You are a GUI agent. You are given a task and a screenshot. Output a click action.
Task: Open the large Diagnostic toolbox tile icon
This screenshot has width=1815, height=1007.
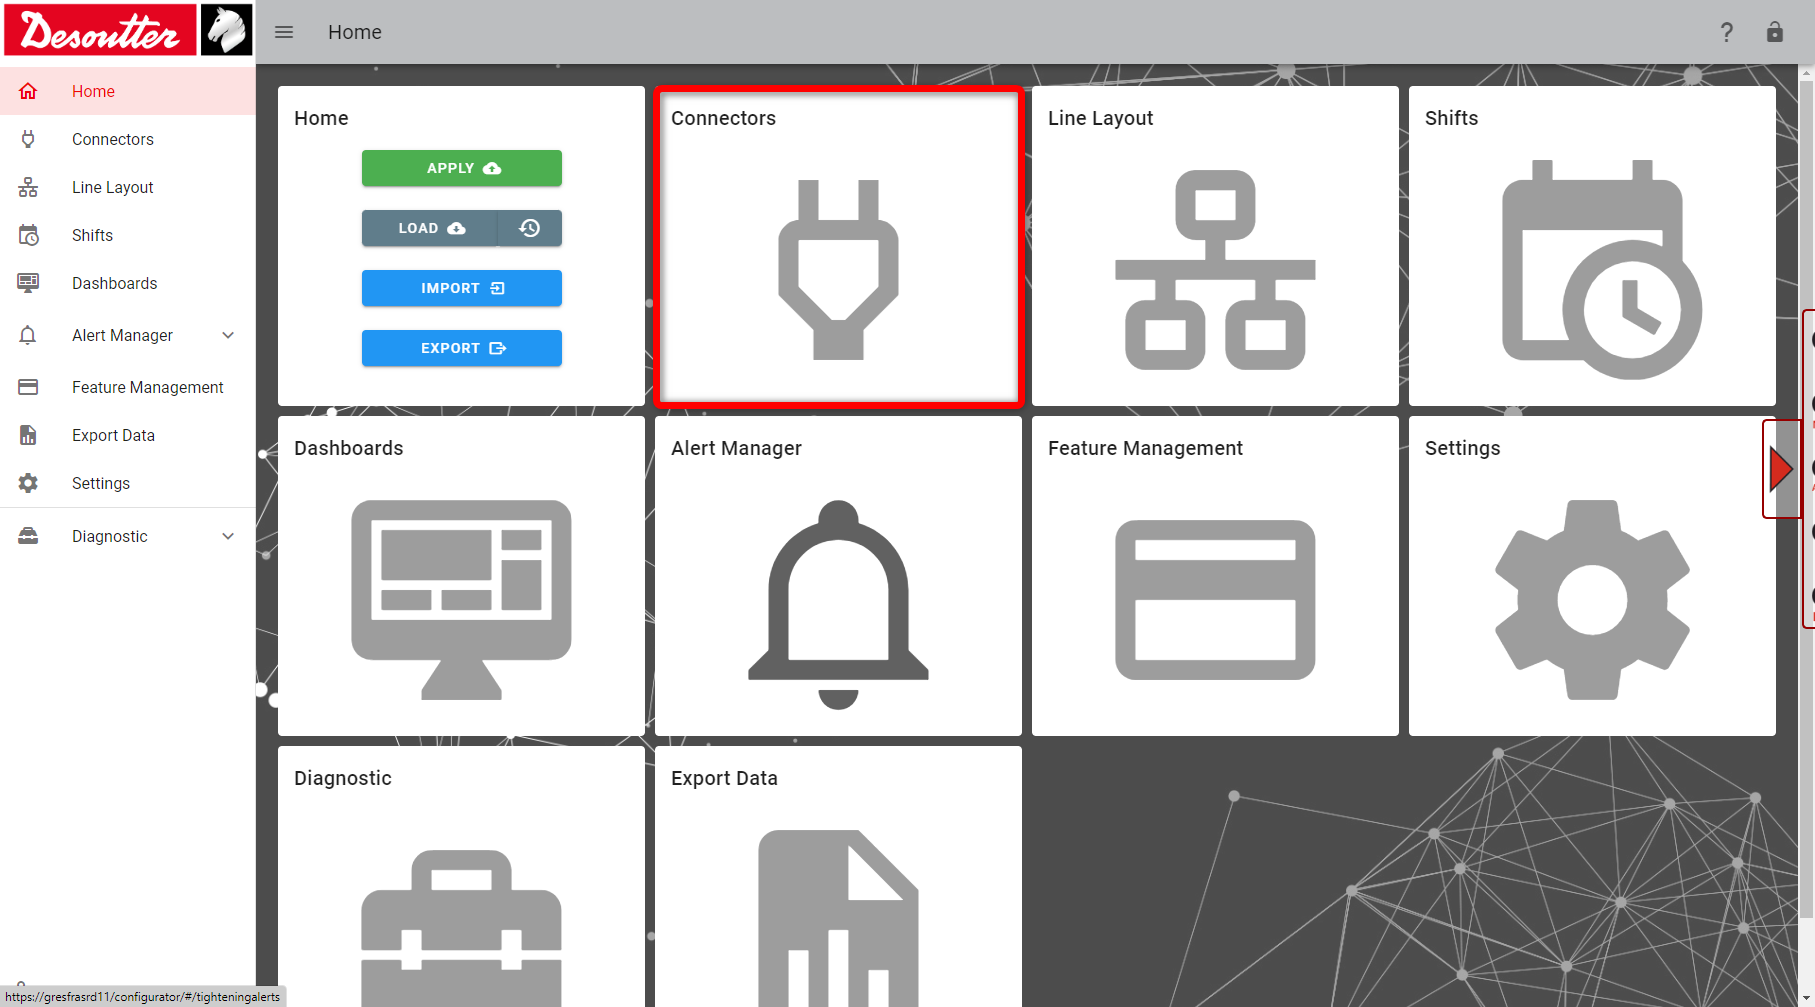(x=461, y=928)
